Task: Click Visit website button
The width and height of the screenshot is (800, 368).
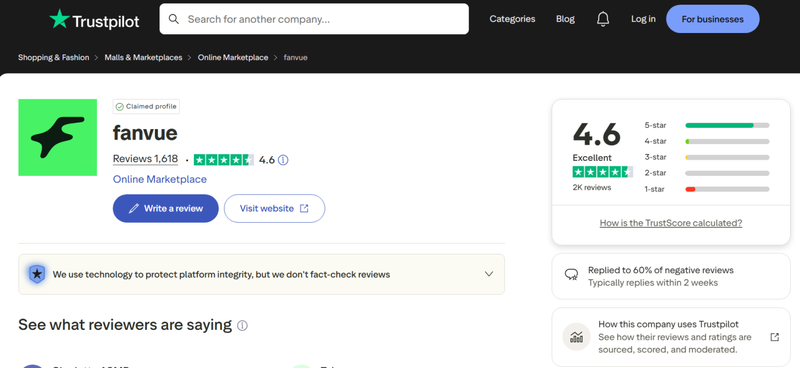Action: pos(274,208)
